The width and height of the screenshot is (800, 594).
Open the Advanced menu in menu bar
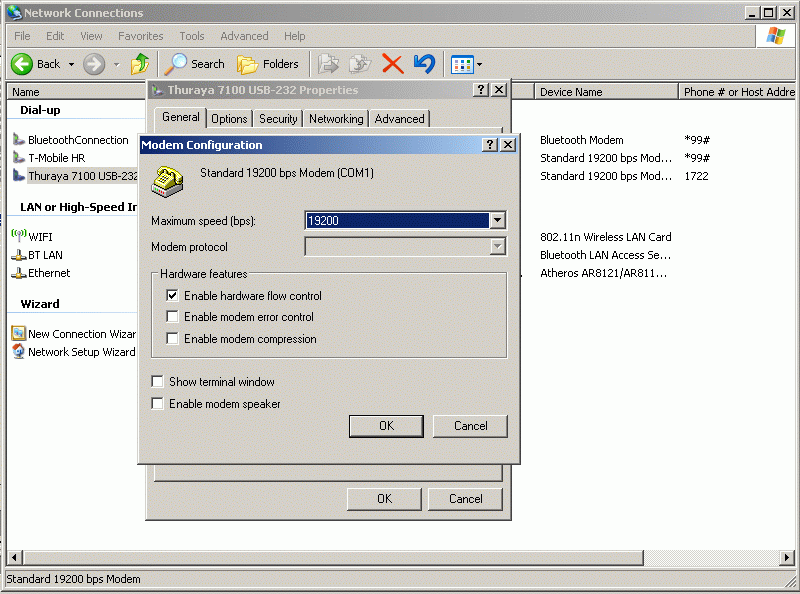[244, 36]
